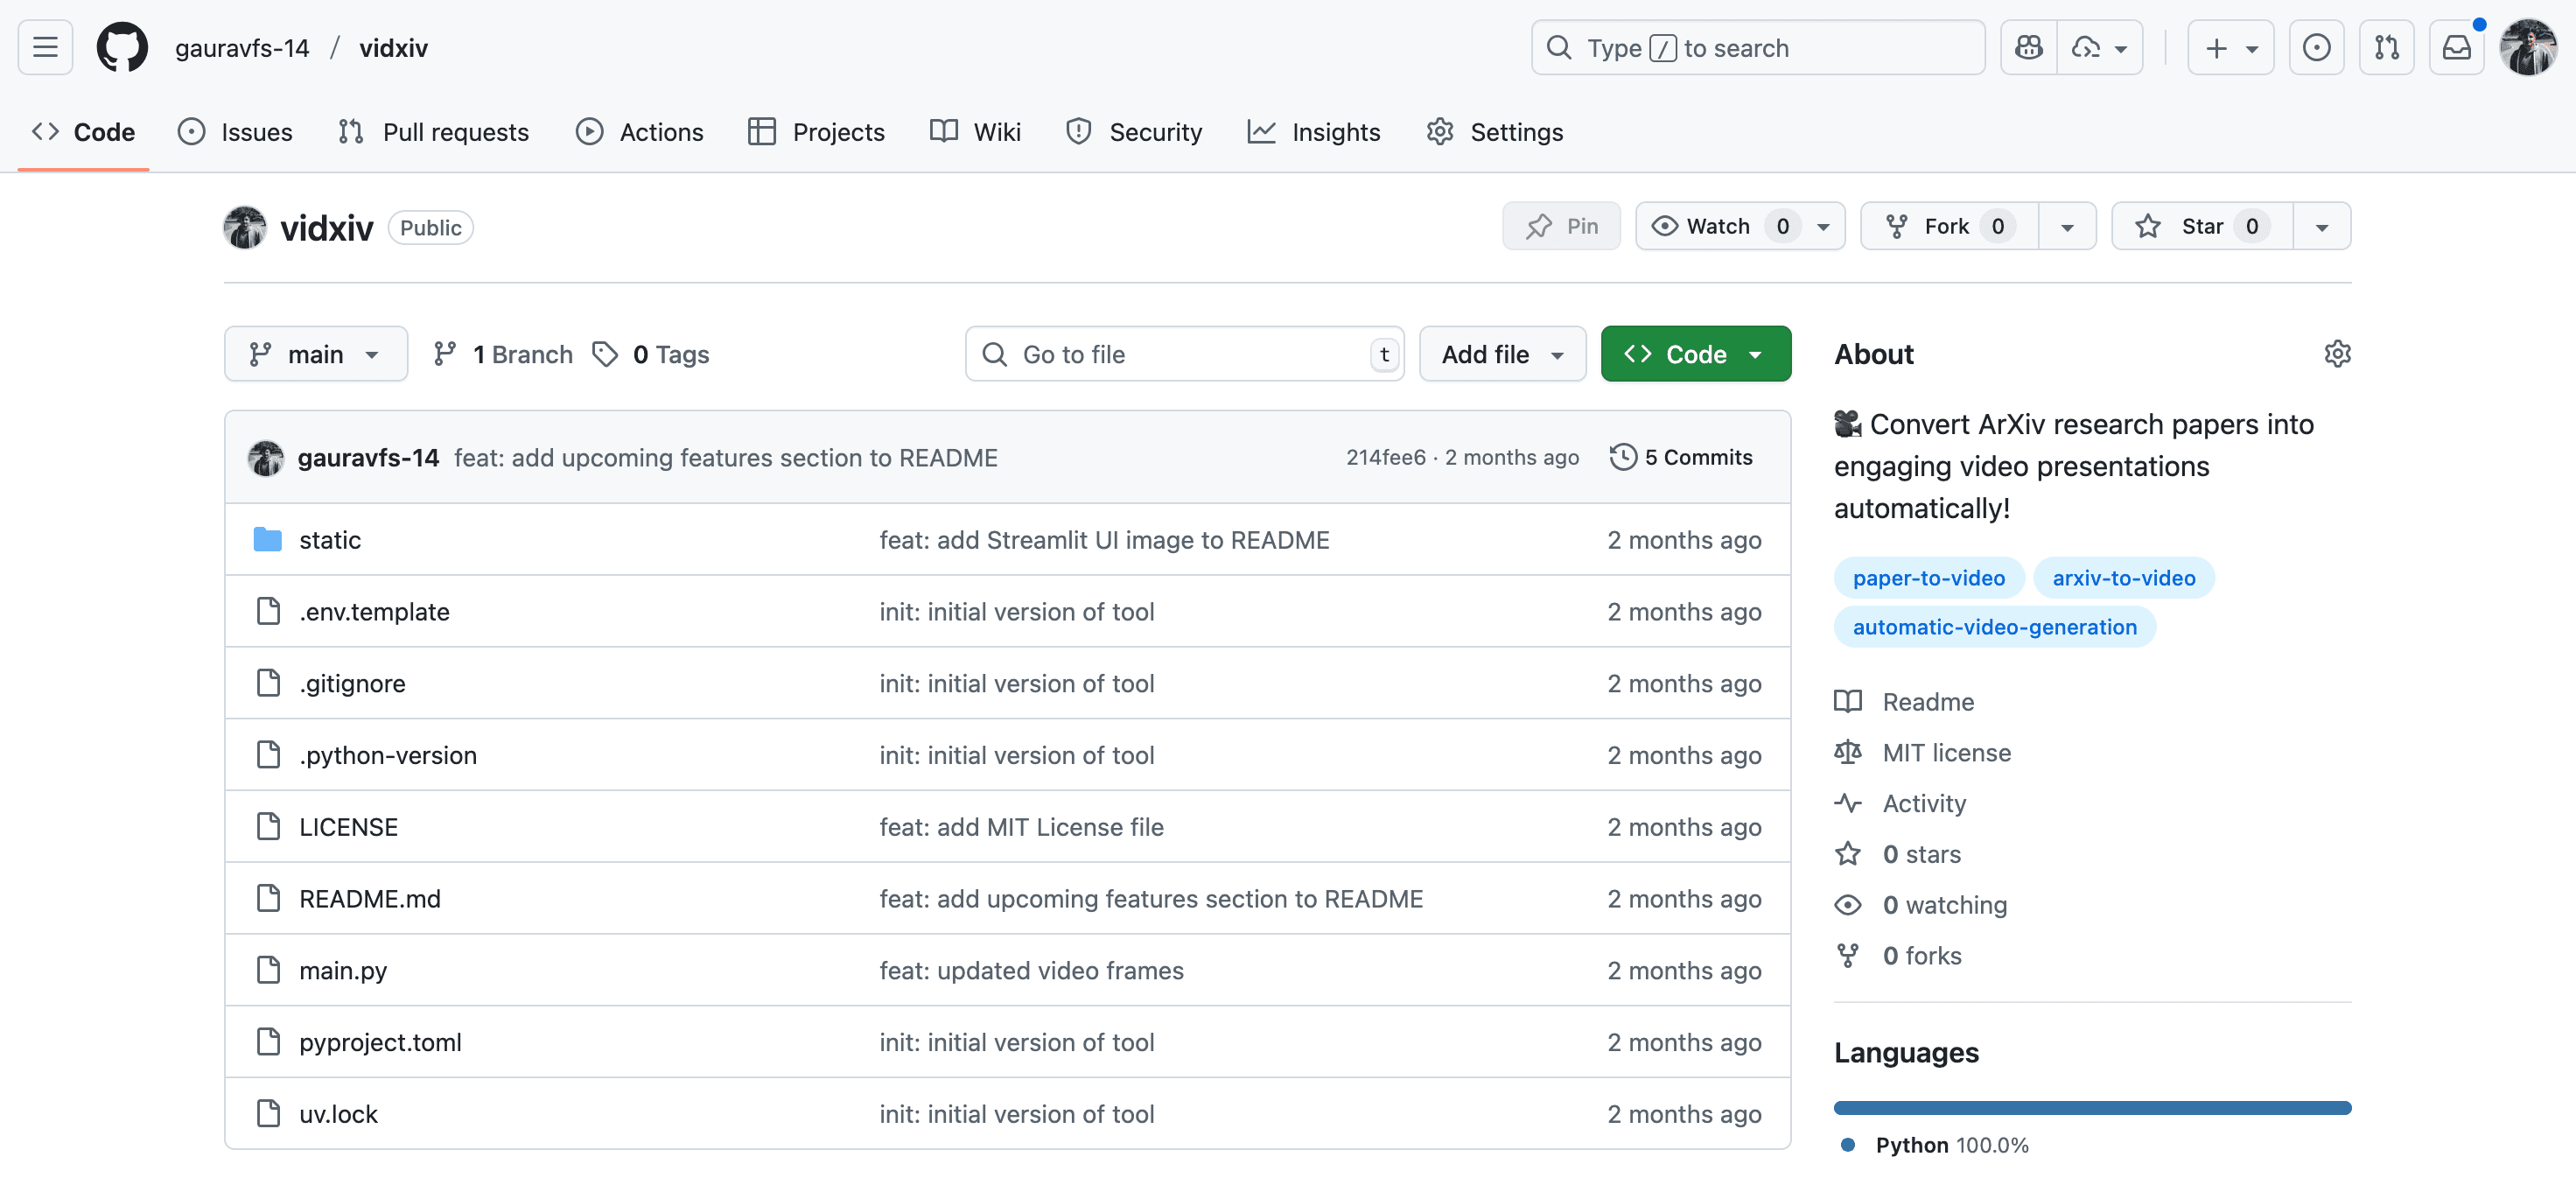Open the notifications inbox icon
Image resolution: width=2576 pixels, height=1178 pixels.
tap(2456, 47)
